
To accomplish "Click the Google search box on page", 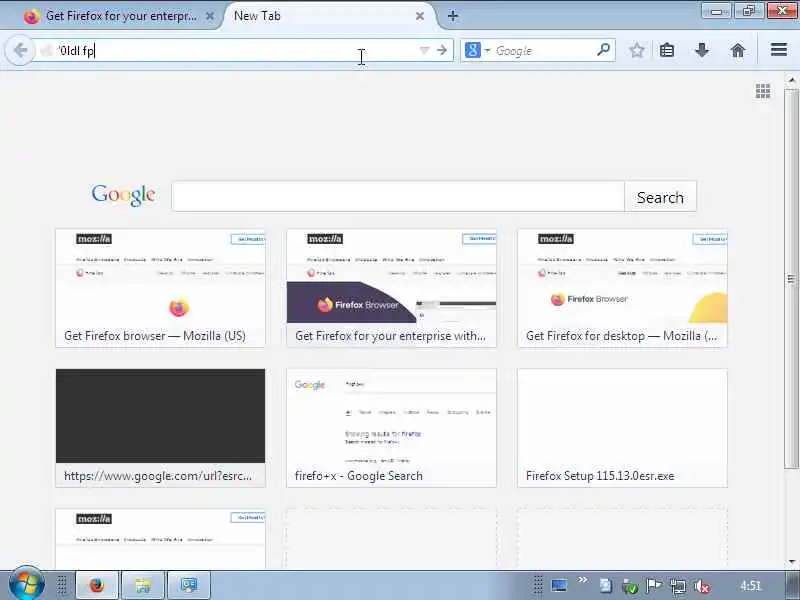I will 398,196.
